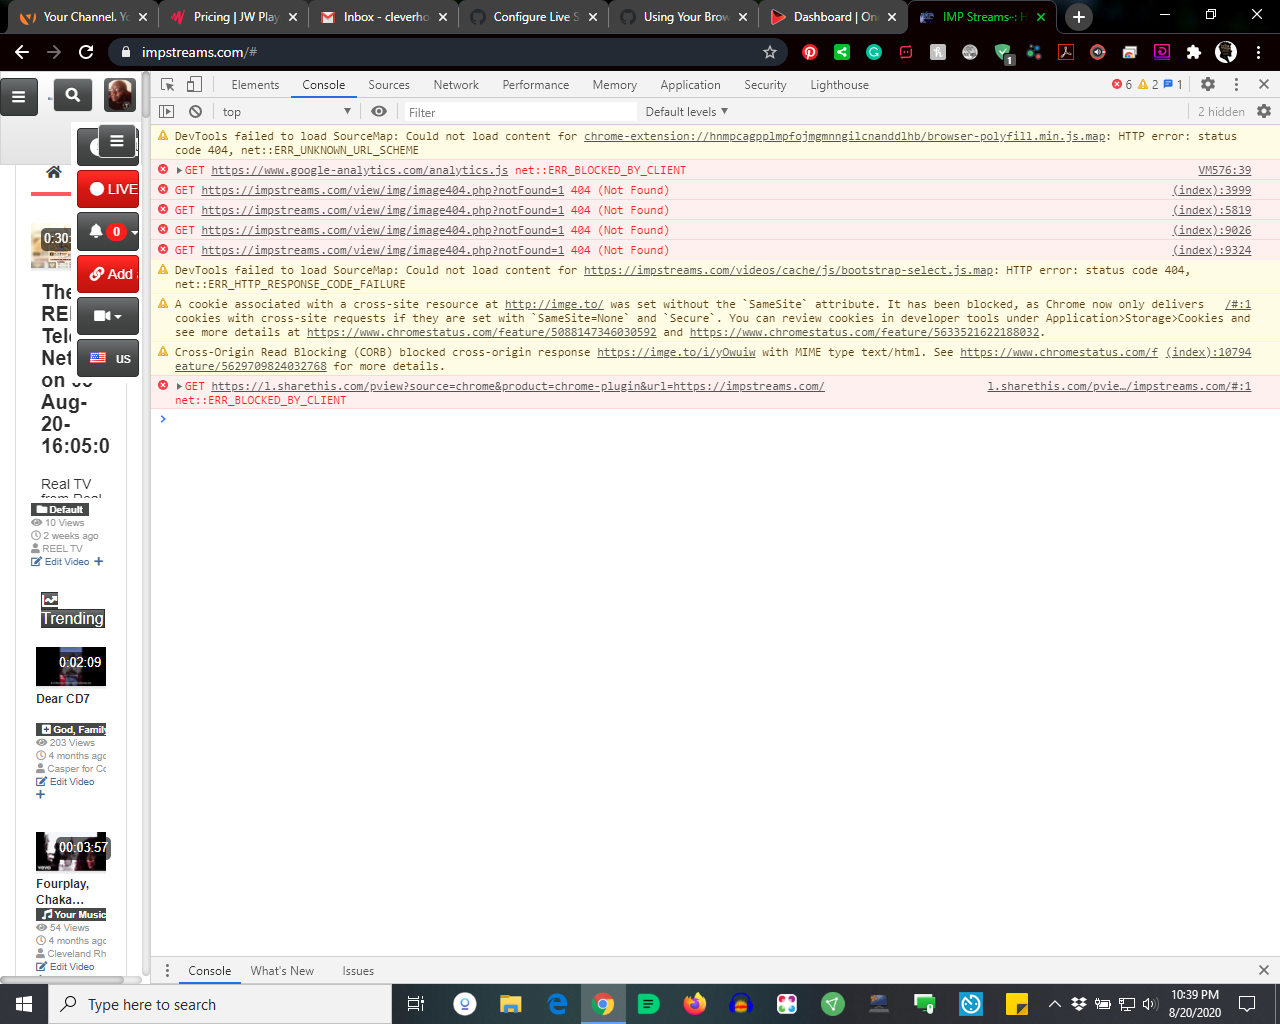
Task: Click the home icon in the sidebar
Action: tap(54, 170)
